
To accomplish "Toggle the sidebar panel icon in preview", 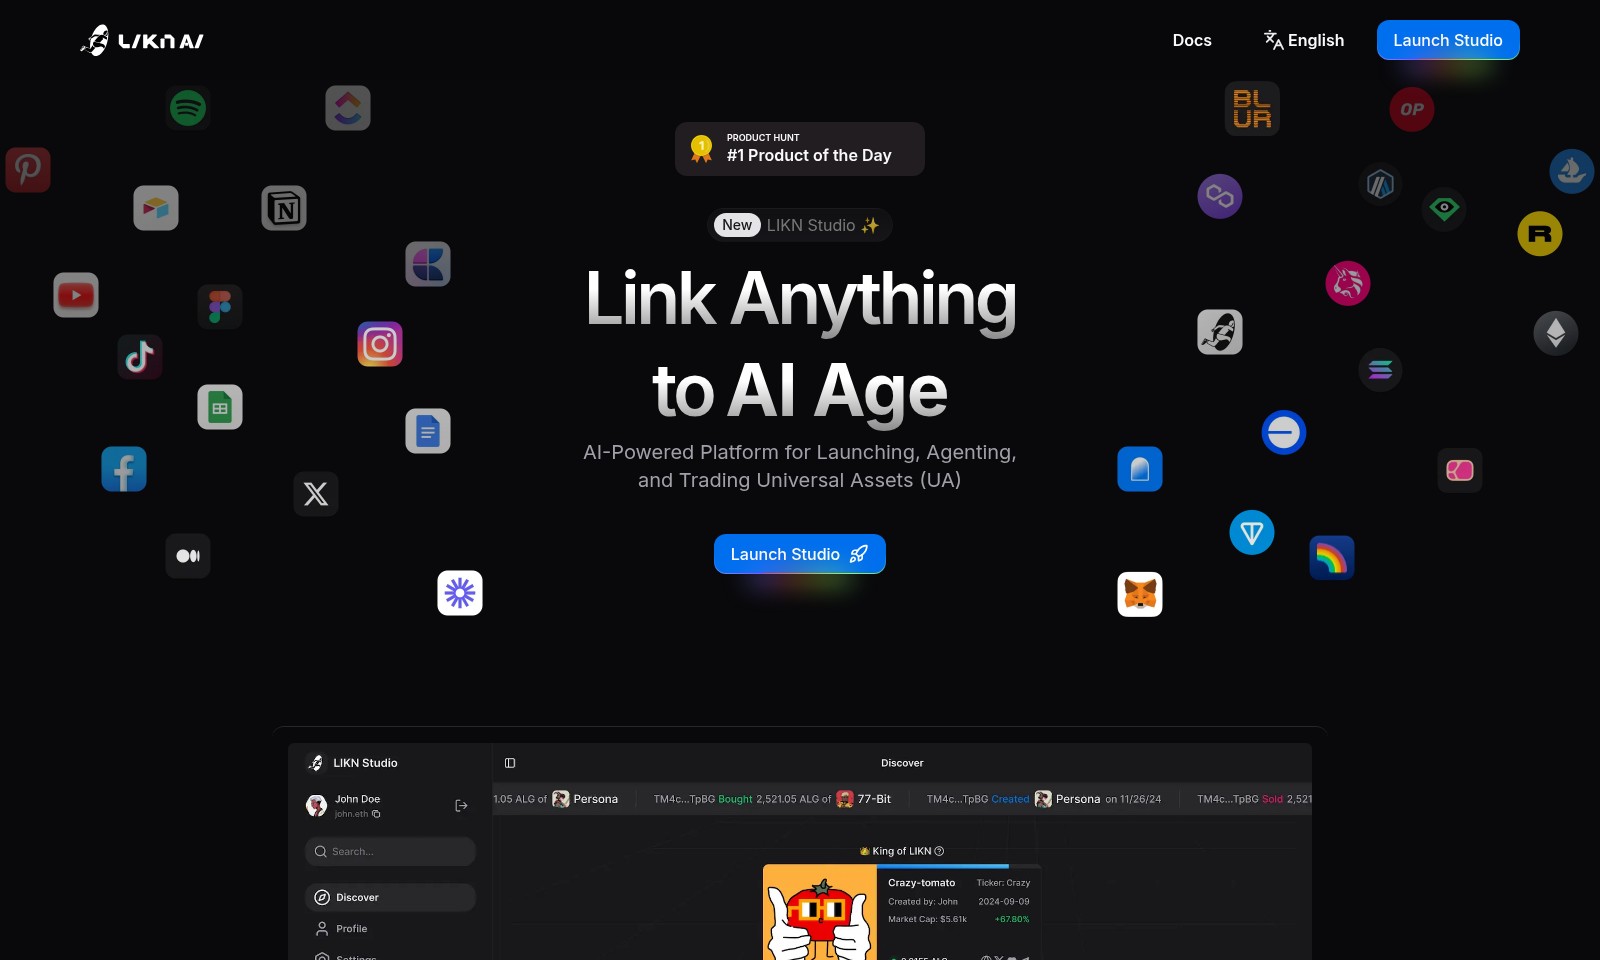I will (510, 763).
